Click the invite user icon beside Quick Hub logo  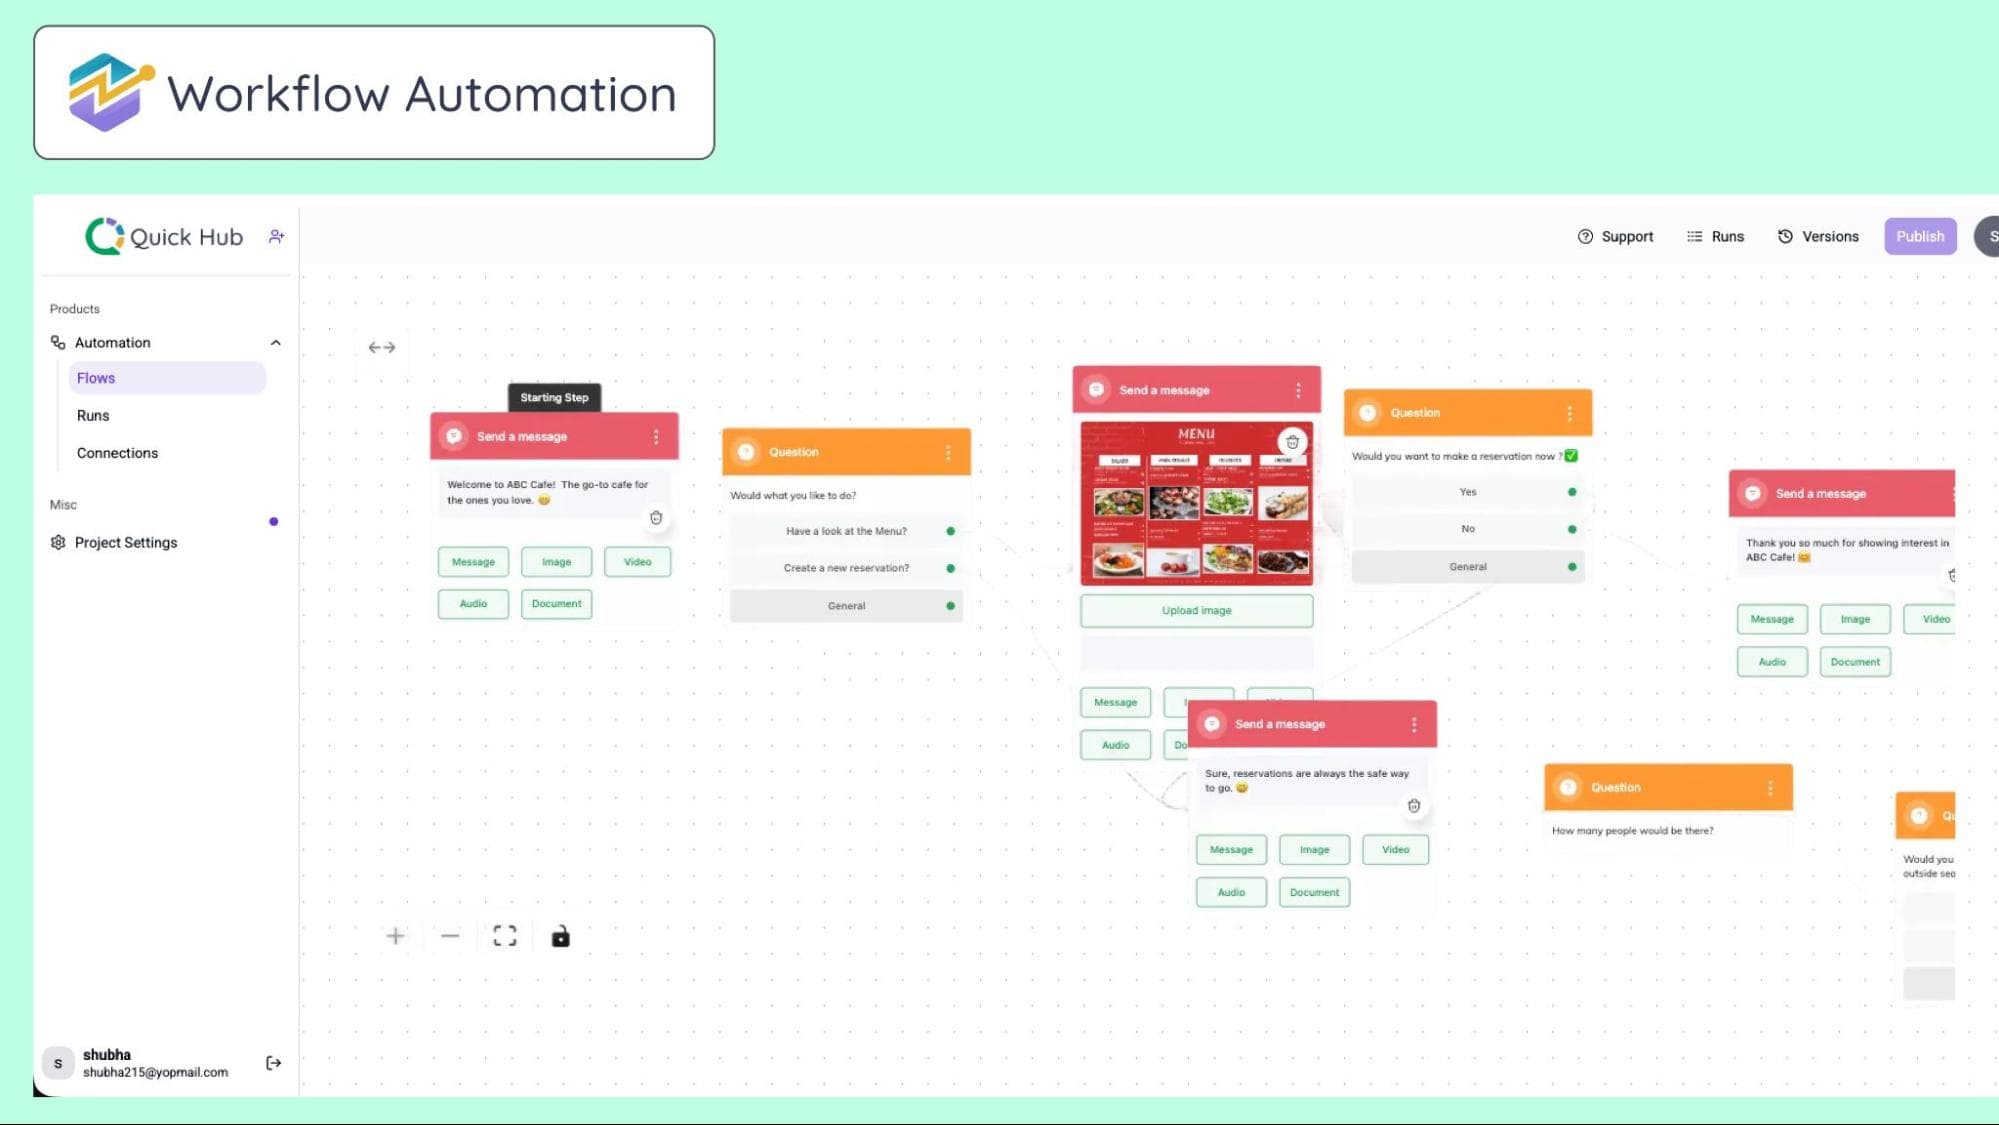click(x=276, y=236)
